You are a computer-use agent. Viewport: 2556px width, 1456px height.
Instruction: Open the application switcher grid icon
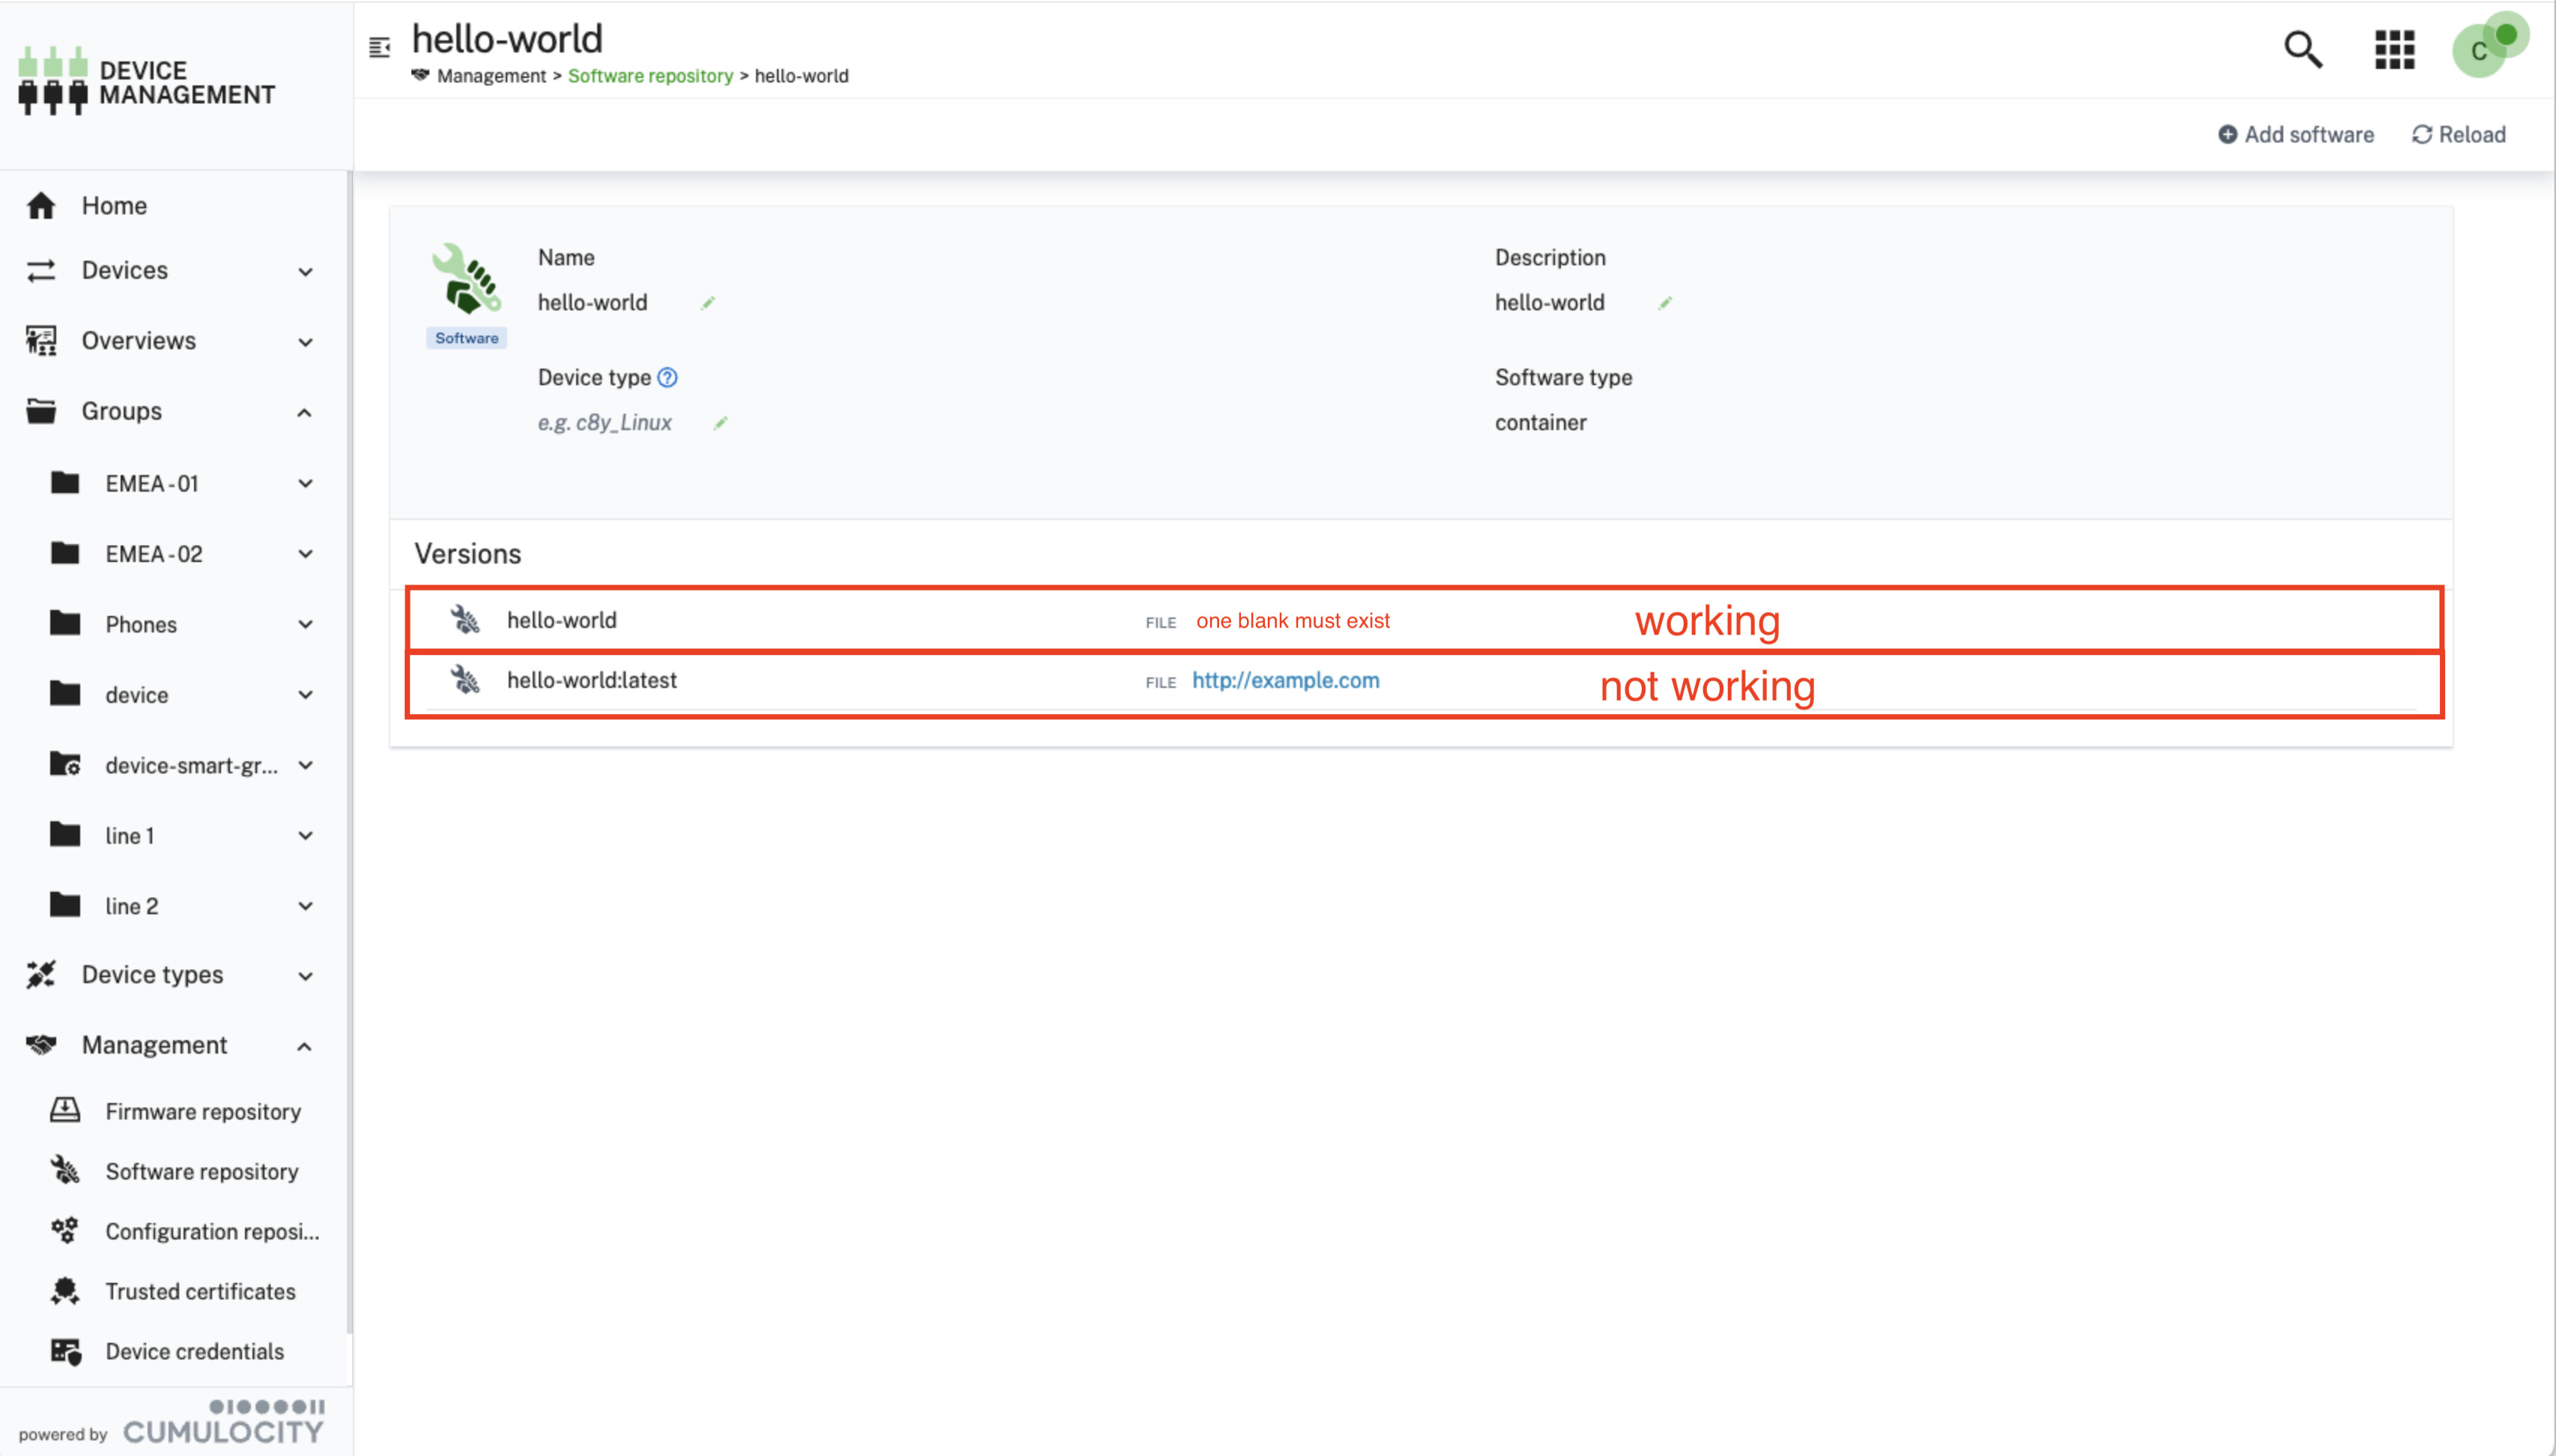tap(2394, 49)
